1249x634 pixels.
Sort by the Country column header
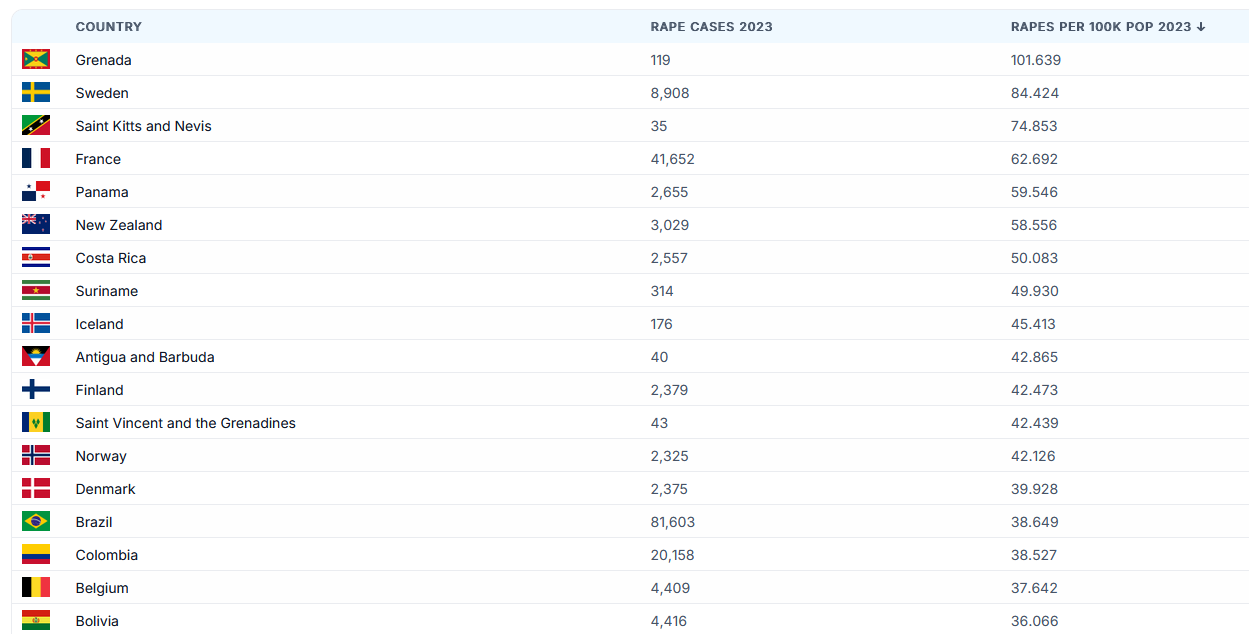click(x=109, y=27)
